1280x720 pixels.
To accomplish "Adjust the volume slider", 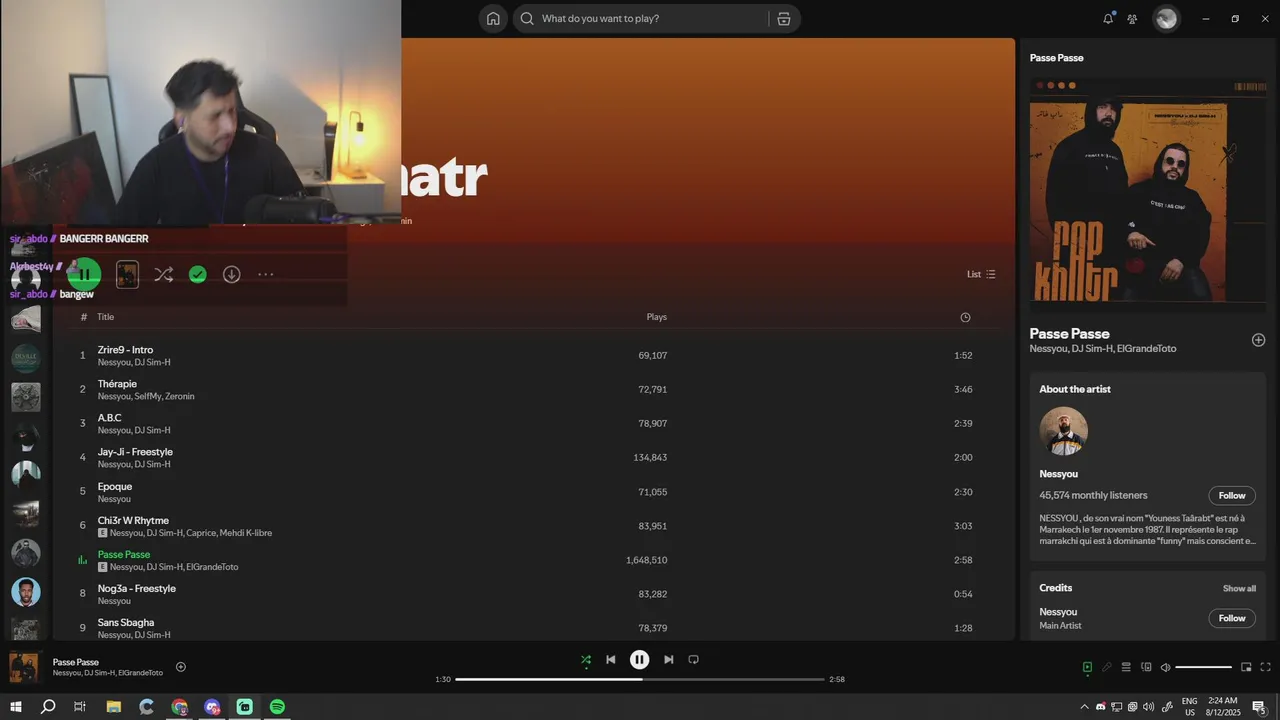I will [1204, 667].
